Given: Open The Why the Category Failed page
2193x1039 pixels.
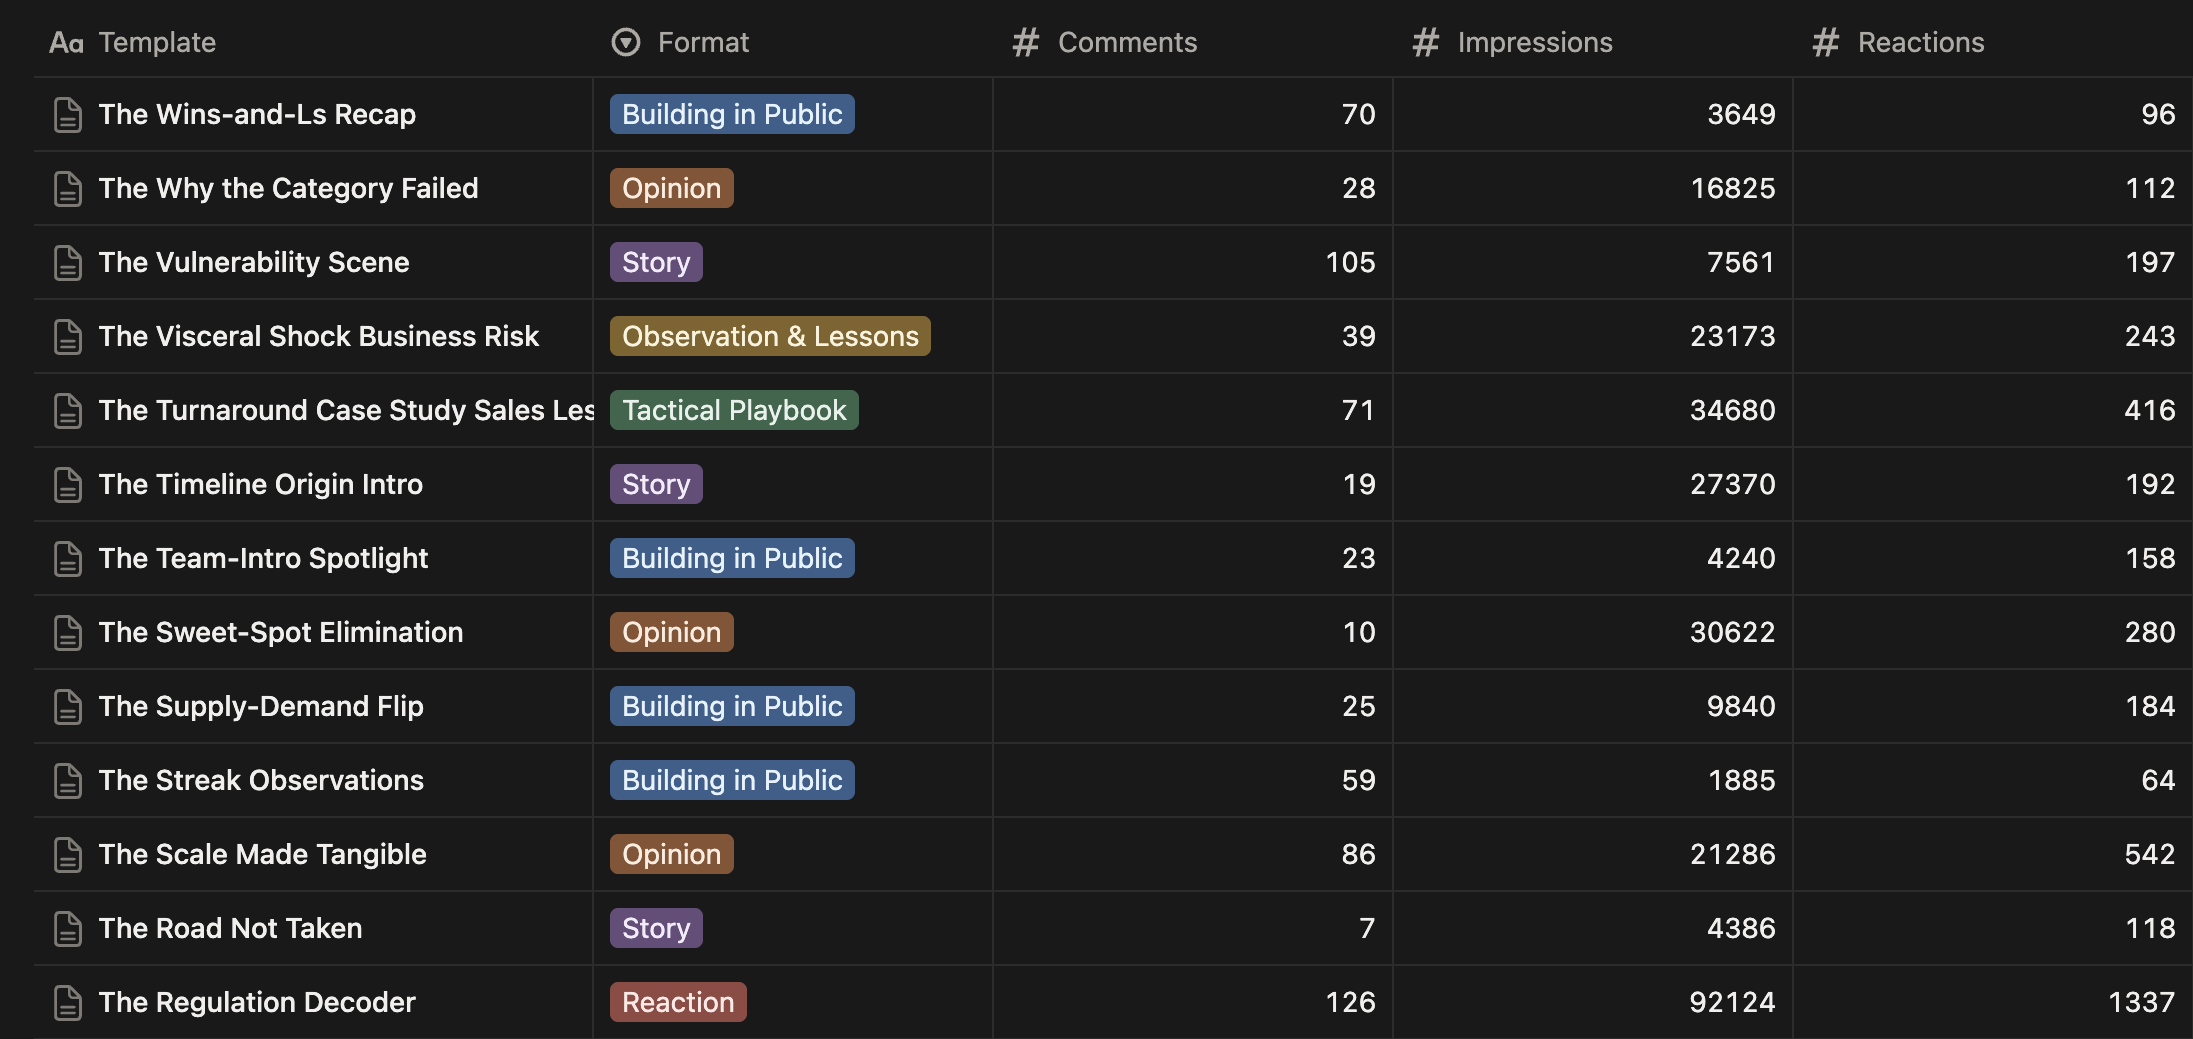Looking at the screenshot, I should click(288, 188).
